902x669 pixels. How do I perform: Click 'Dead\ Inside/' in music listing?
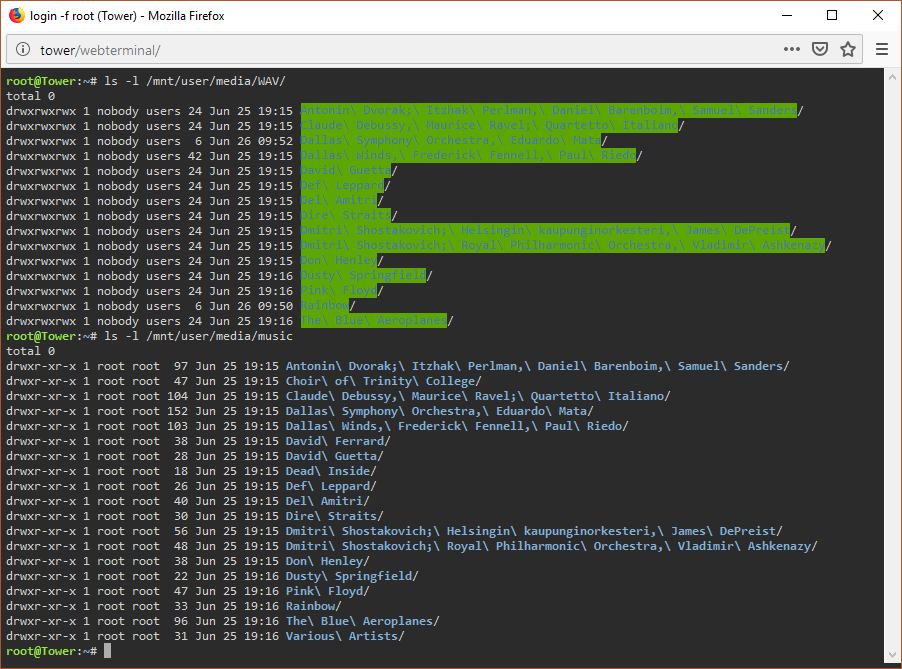(331, 471)
